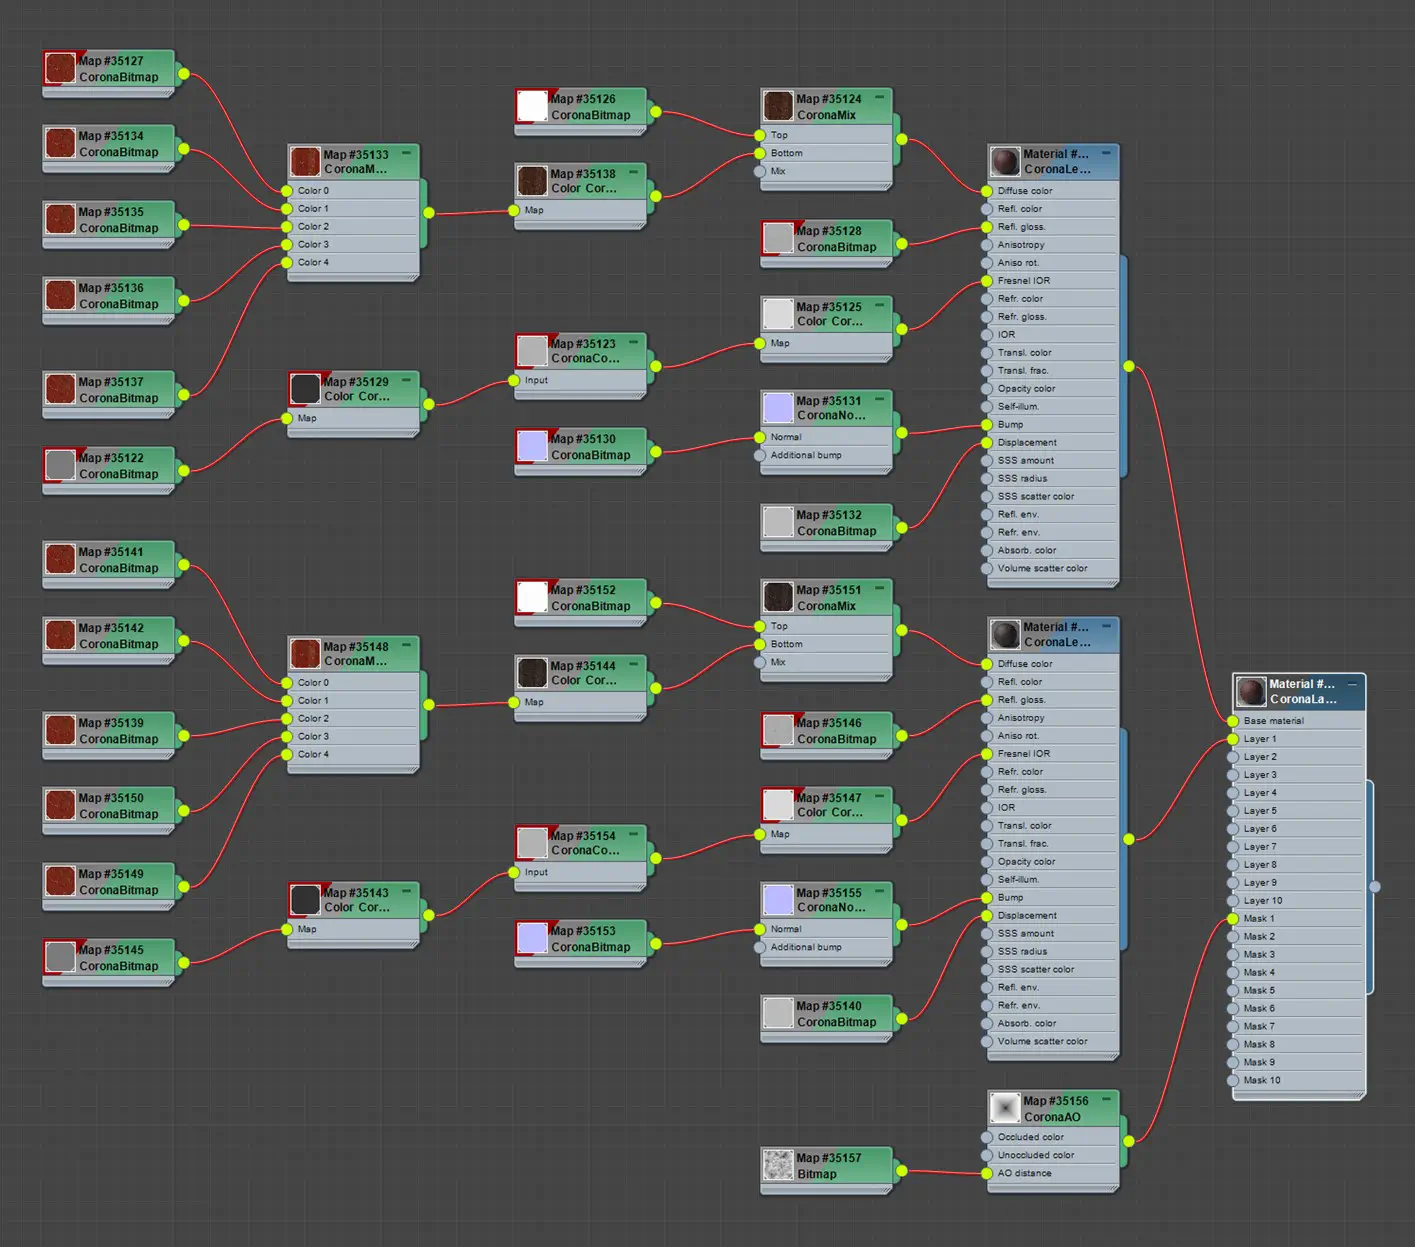This screenshot has width=1415, height=1247.
Task: Select the Map #35157 Bitmap noise thumbnail
Action: point(778,1165)
